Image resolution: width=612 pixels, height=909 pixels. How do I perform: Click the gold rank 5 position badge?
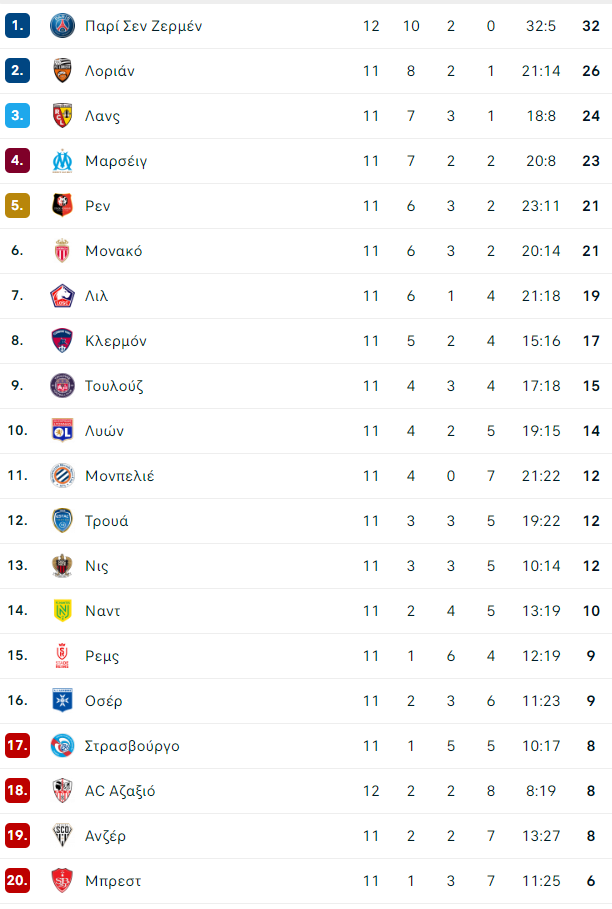pos(17,205)
